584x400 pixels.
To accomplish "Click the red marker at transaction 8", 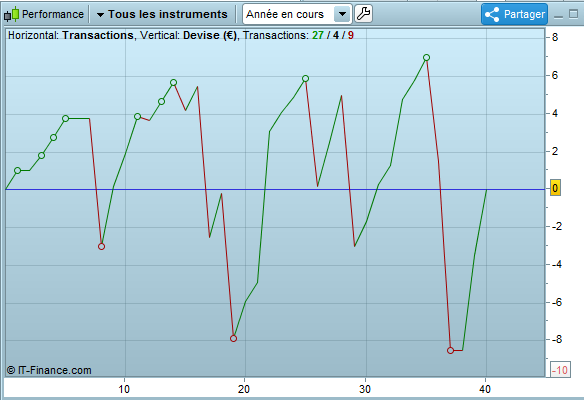I will (x=101, y=247).
